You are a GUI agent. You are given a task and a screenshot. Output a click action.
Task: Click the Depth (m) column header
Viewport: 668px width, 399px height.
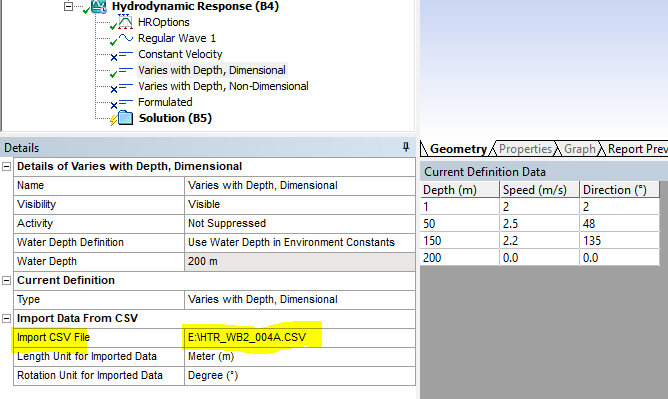click(460, 190)
